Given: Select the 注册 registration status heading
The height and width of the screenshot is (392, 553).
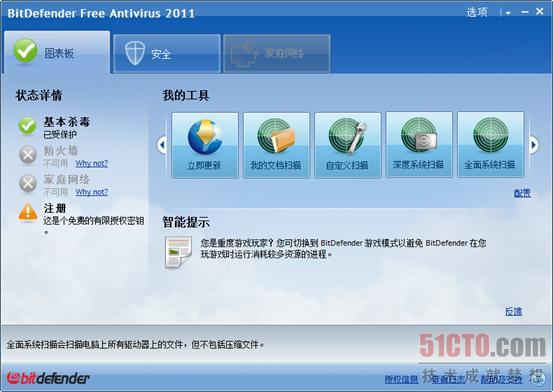Looking at the screenshot, I should point(55,208).
